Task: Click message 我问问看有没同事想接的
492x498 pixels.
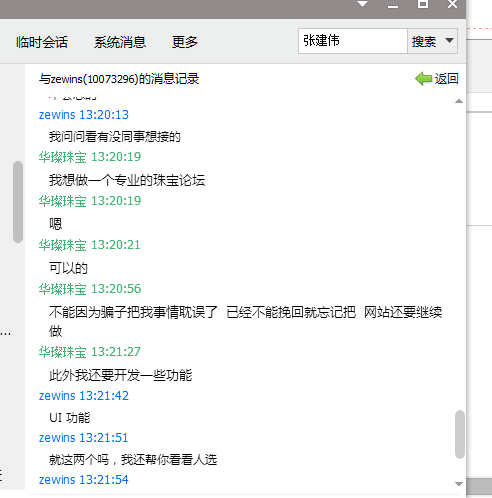Action: [x=115, y=136]
